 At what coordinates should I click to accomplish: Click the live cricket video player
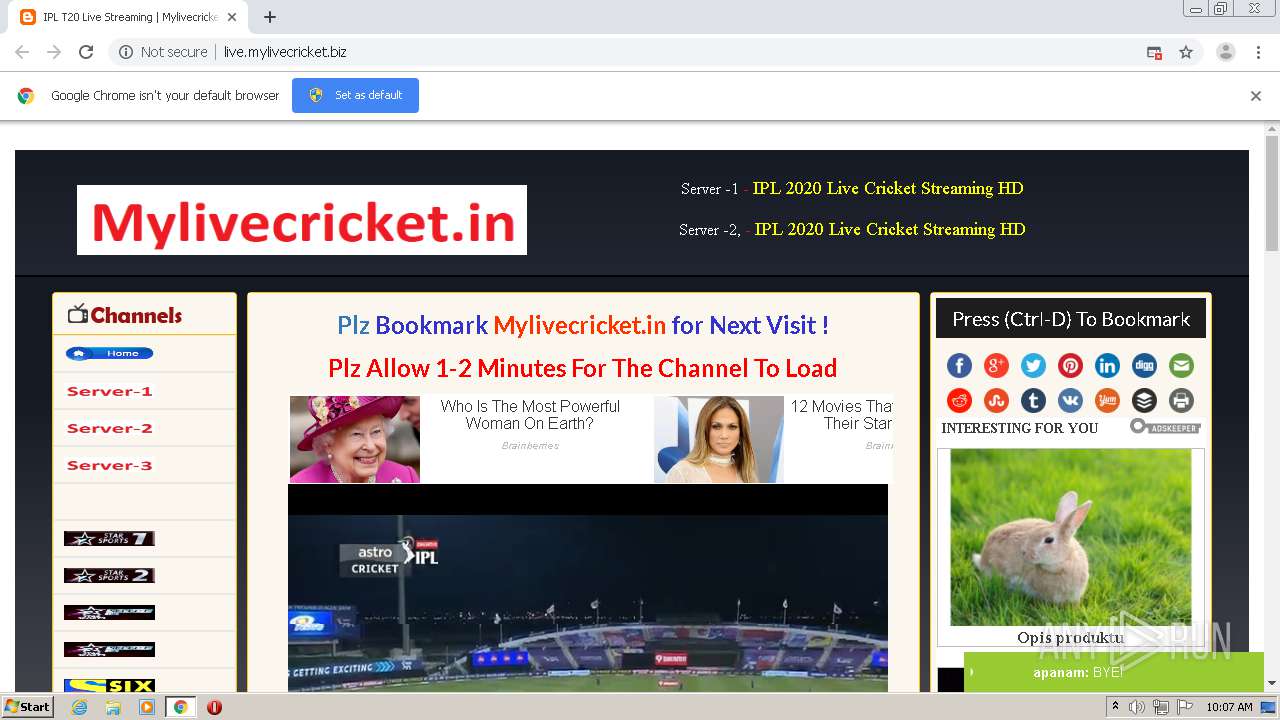(x=588, y=588)
